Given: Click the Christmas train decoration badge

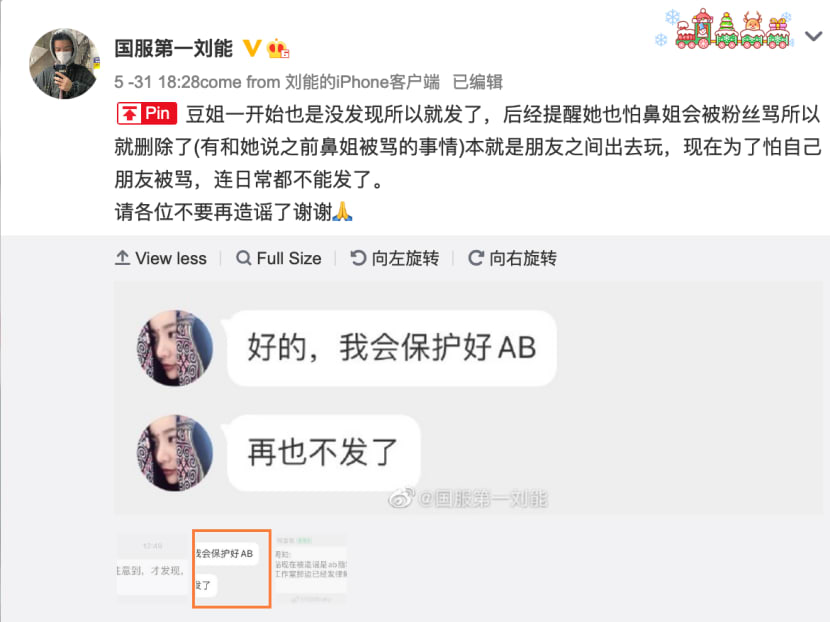Looking at the screenshot, I should (726, 29).
